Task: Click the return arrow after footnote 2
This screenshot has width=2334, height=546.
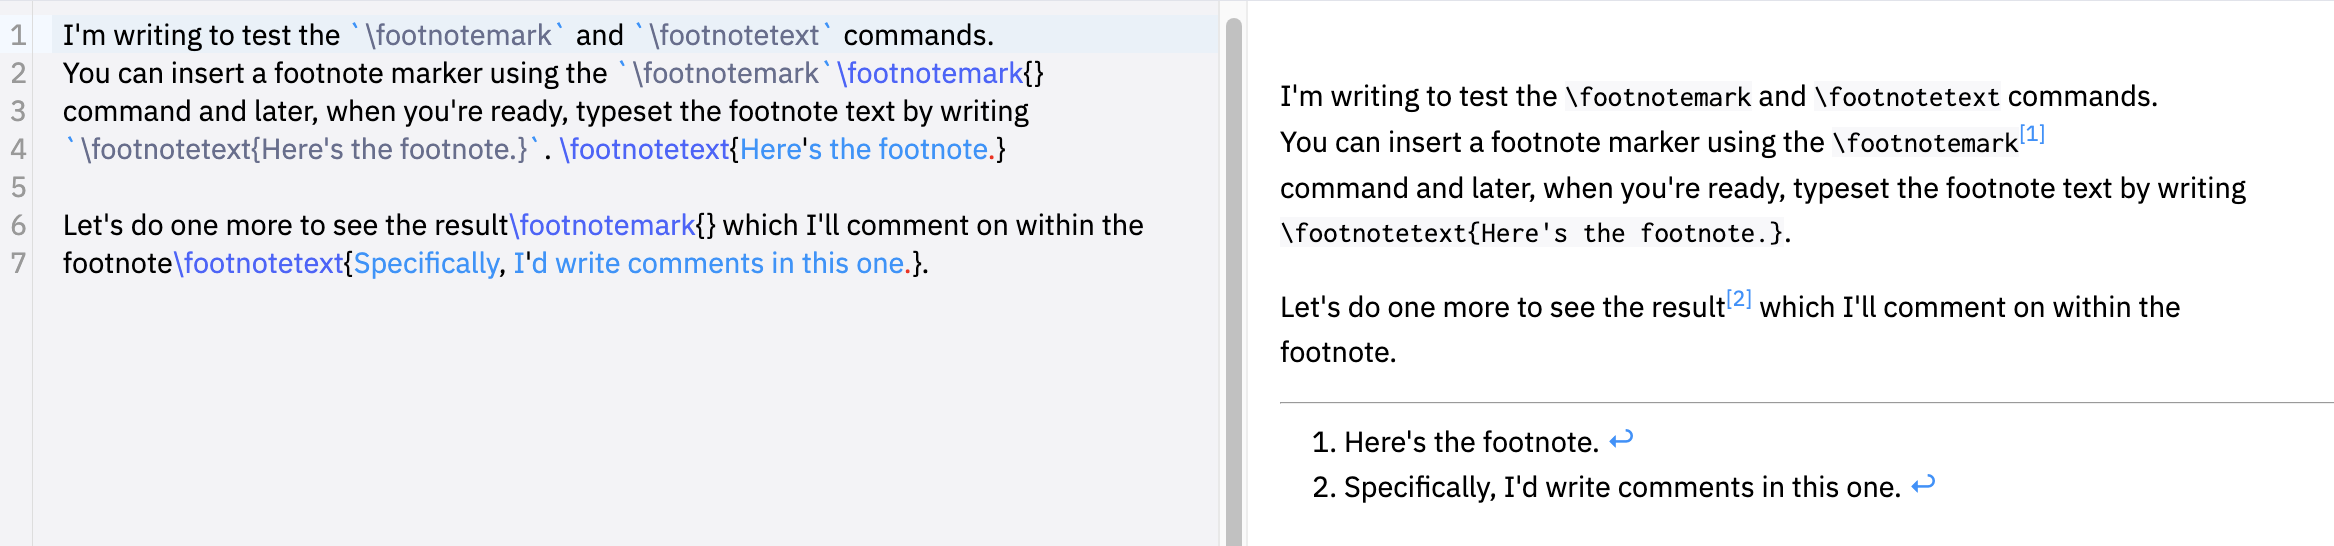Action: point(1922,485)
